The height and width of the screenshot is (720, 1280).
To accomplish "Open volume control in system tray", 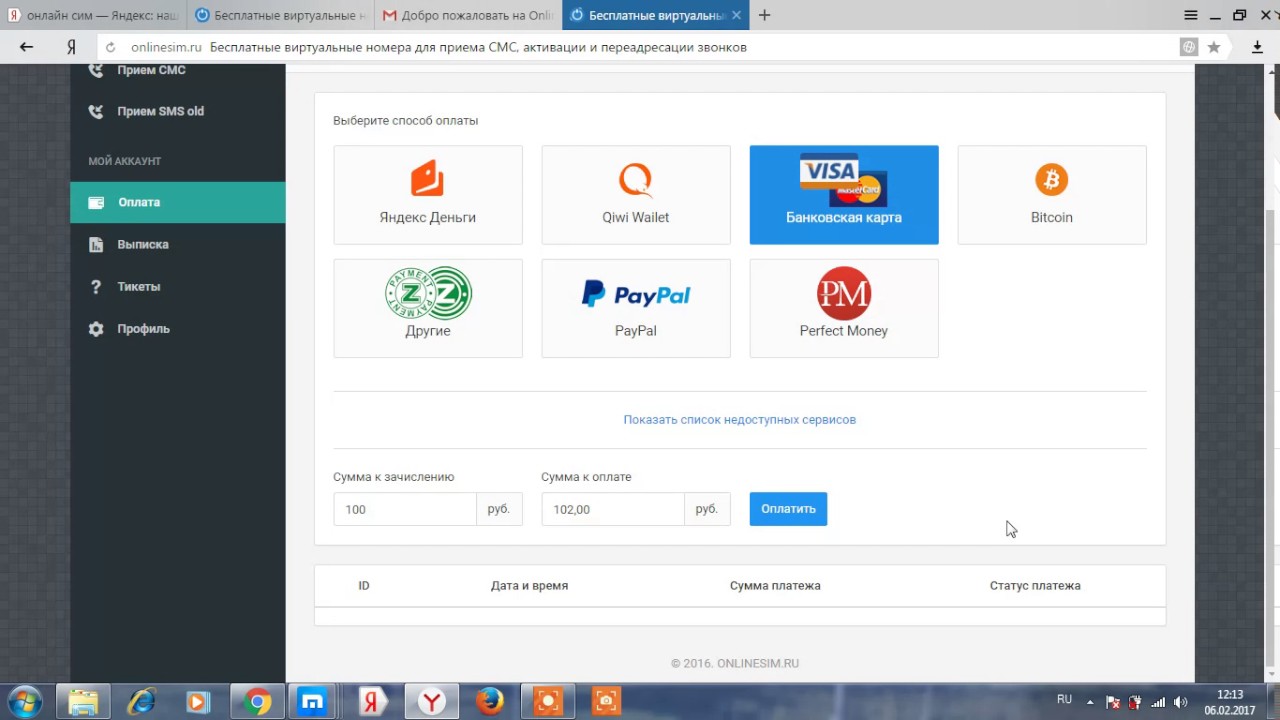I will pyautogui.click(x=1181, y=702).
